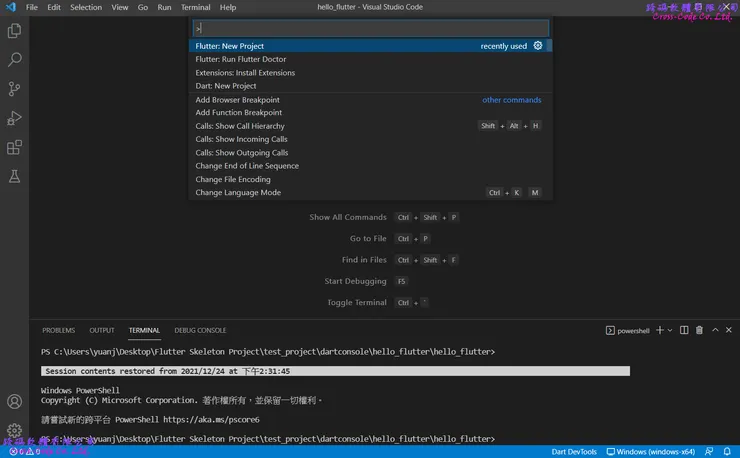Open the Run and Debug view
Screen dimensions: 740x458
14,118
